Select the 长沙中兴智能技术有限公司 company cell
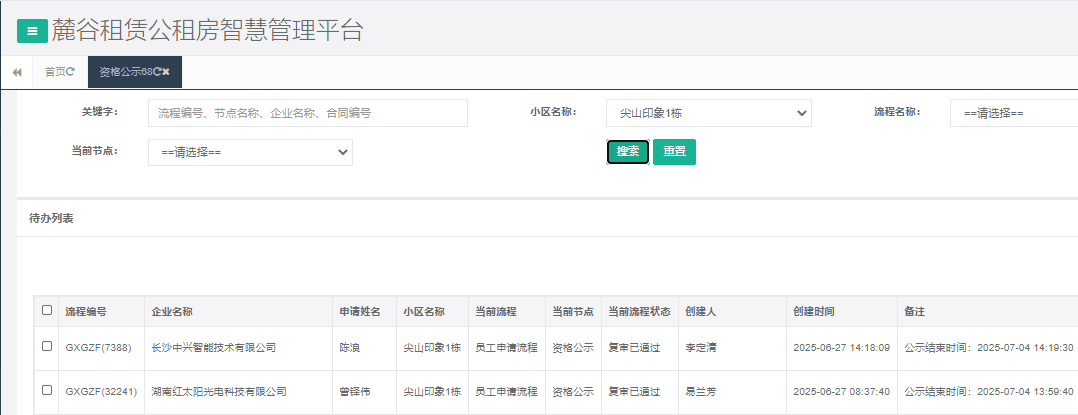The height and width of the screenshot is (415, 1078). click(x=213, y=348)
